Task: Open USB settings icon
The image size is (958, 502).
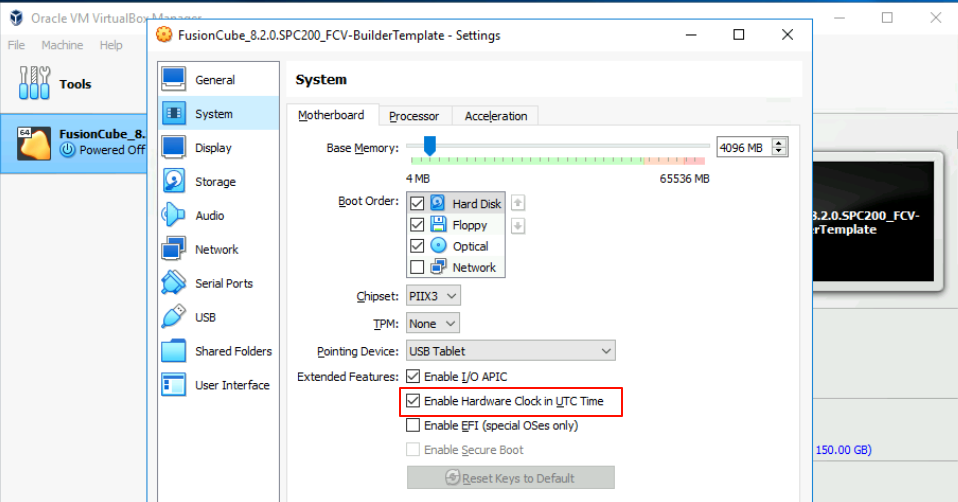Action: [174, 318]
